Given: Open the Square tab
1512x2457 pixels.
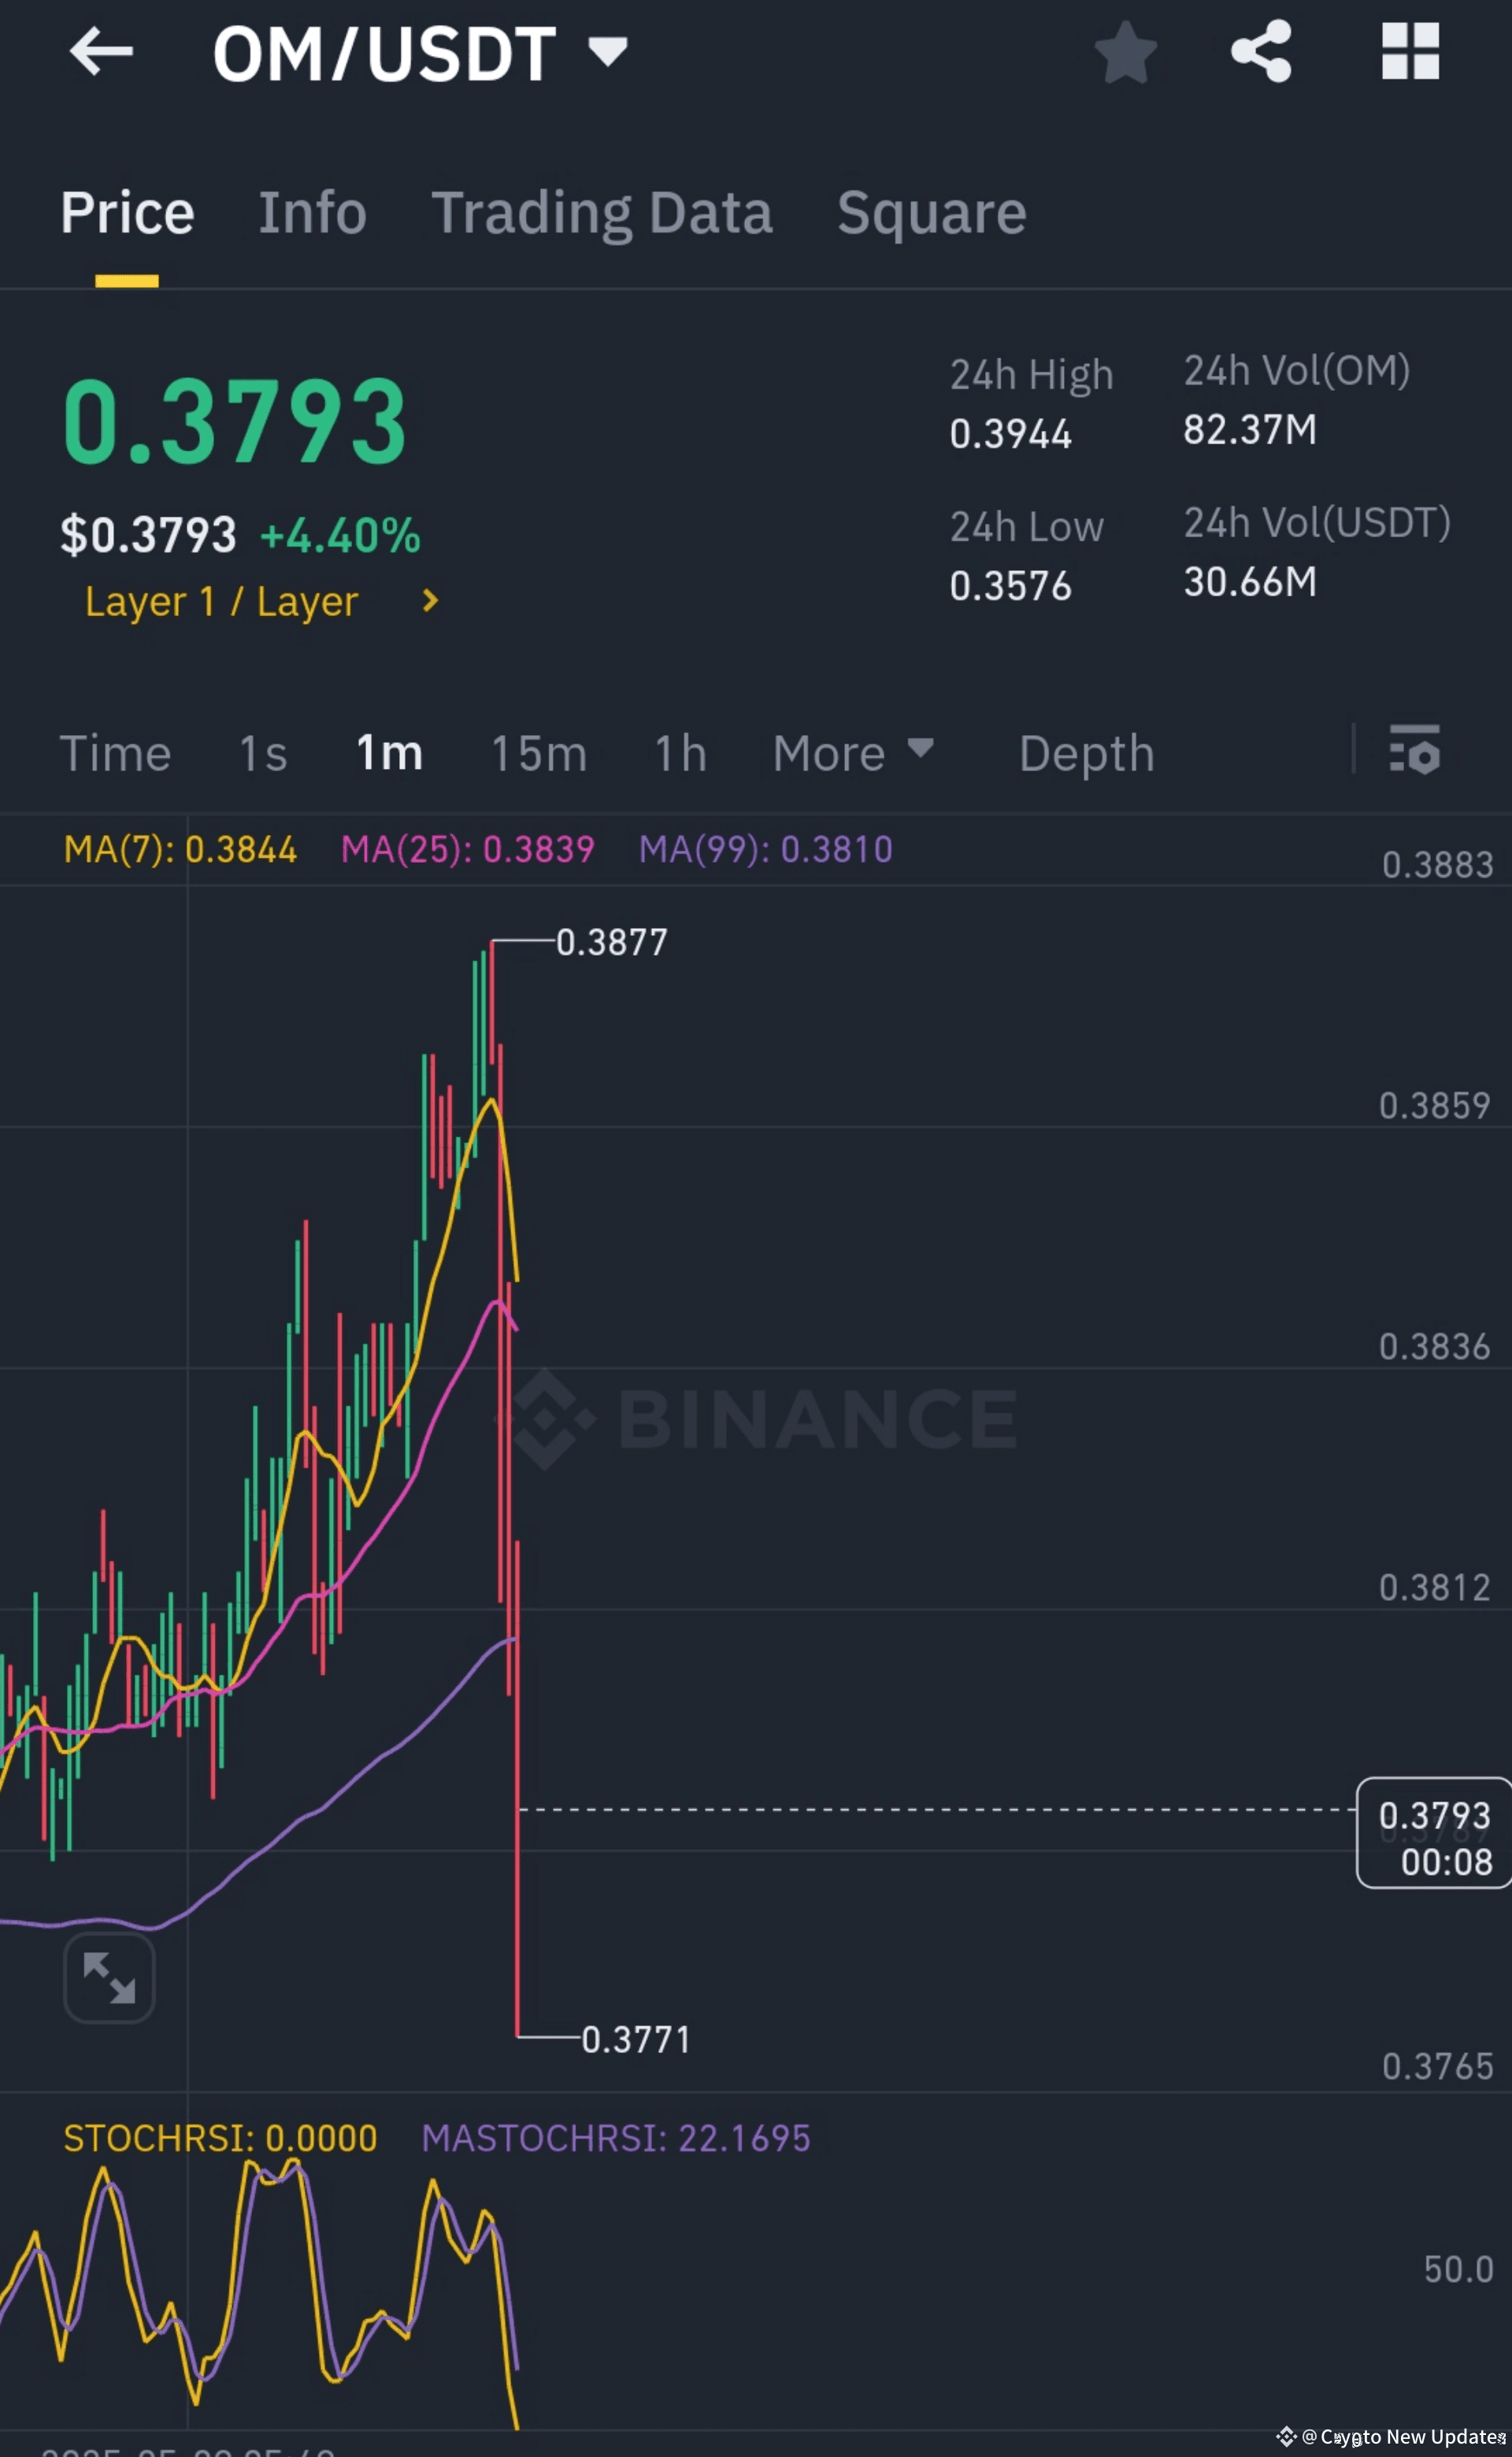Looking at the screenshot, I should [x=931, y=212].
